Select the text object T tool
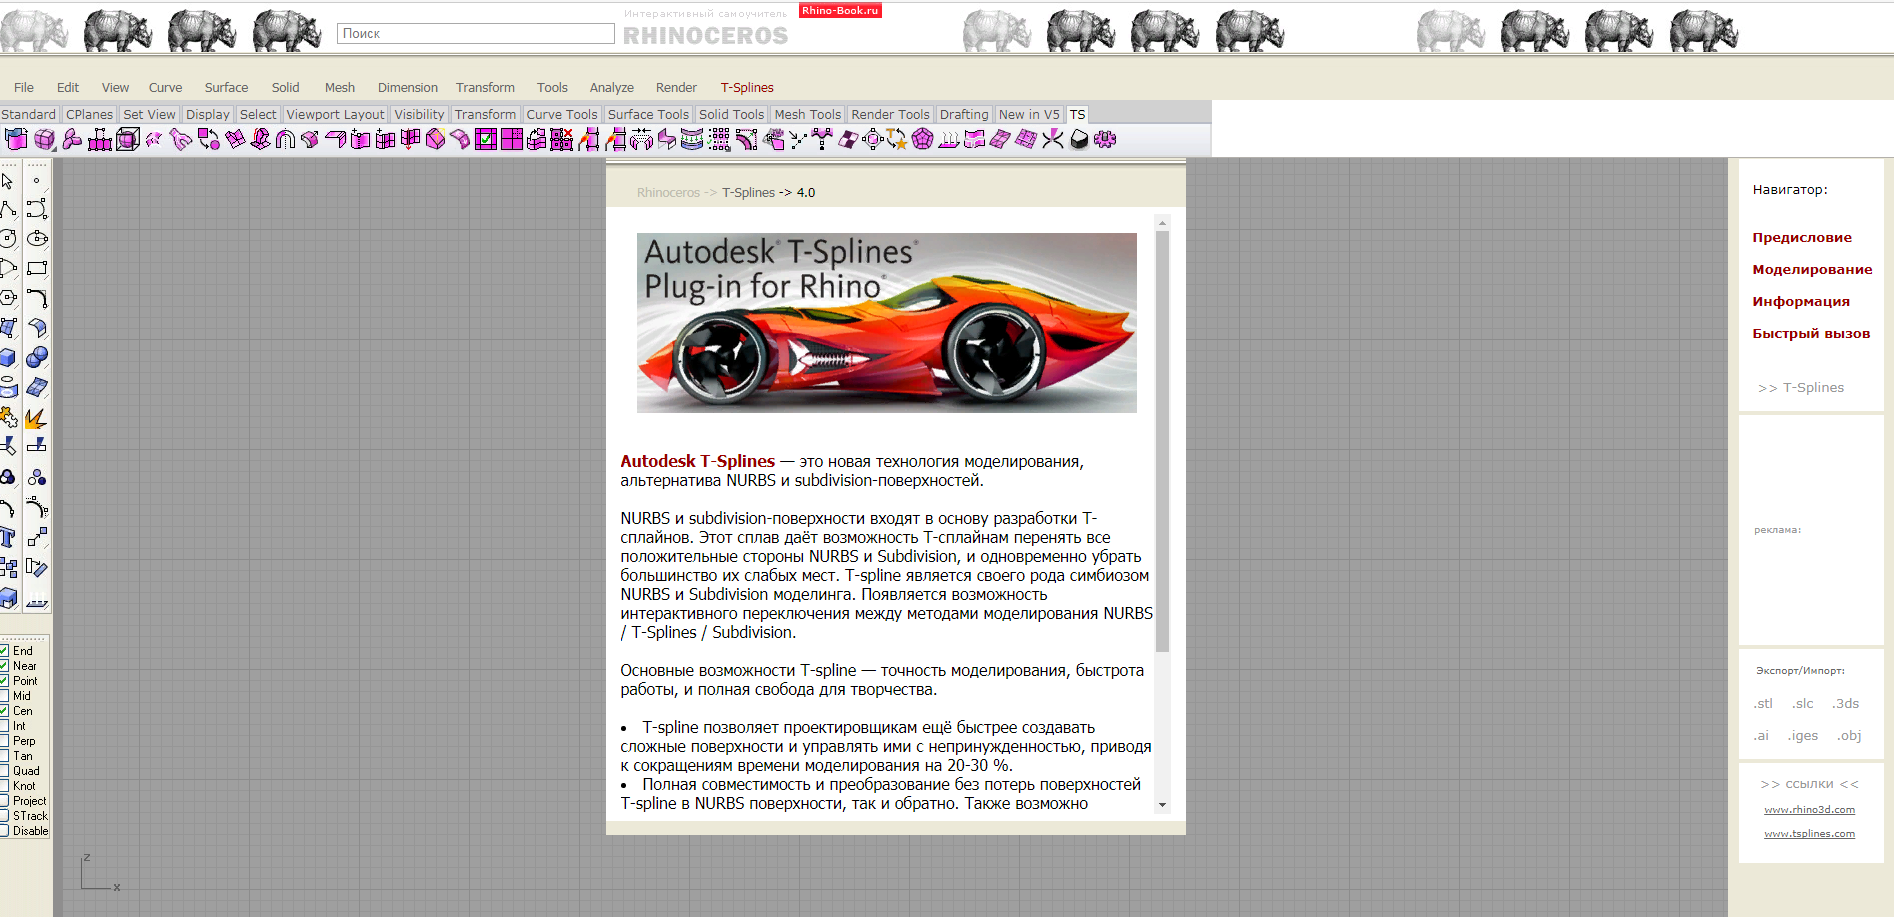 8,538
